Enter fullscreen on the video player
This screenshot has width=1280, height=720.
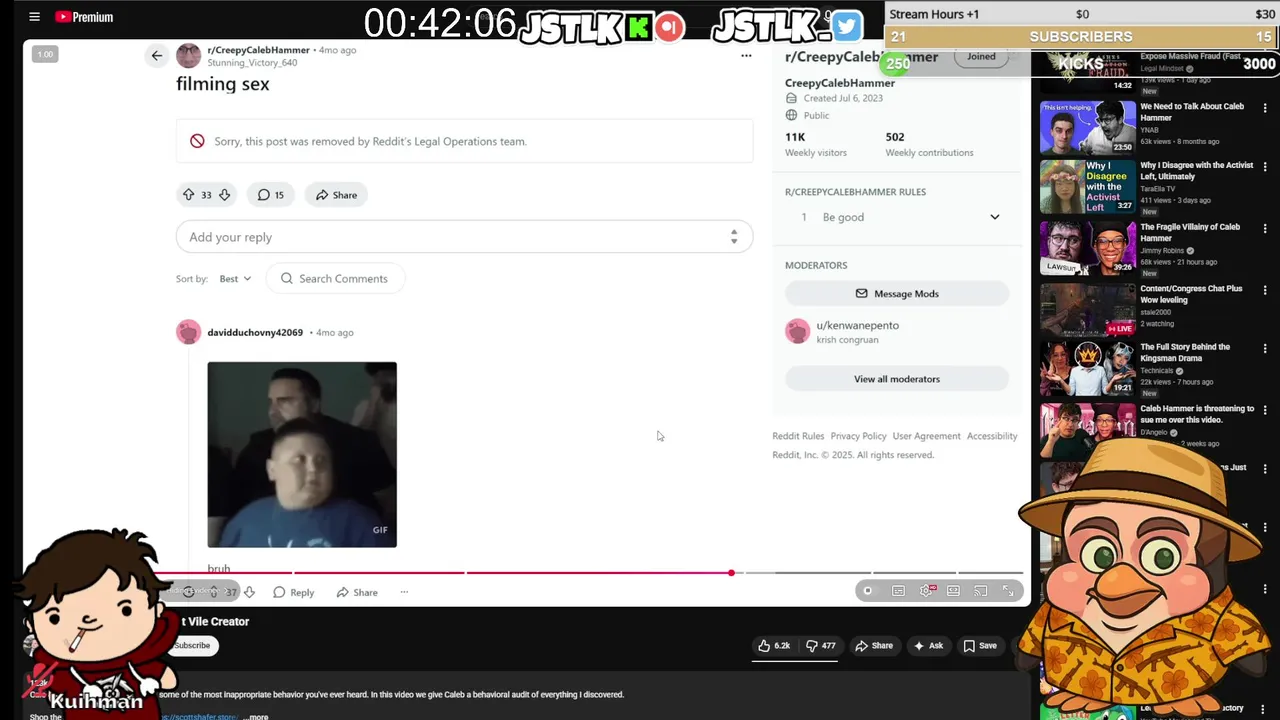(1008, 591)
